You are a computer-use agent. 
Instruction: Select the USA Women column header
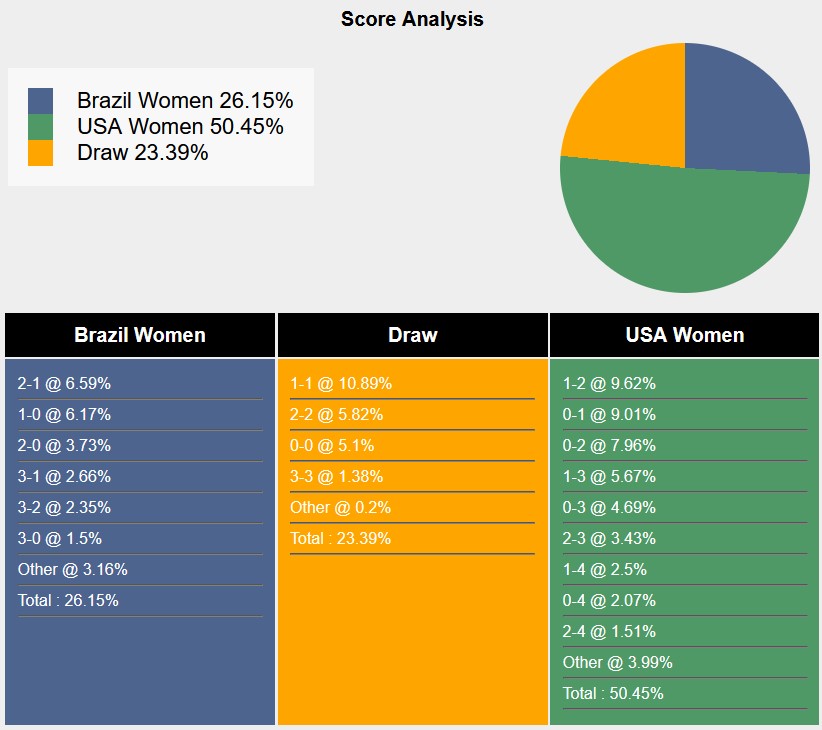click(685, 335)
